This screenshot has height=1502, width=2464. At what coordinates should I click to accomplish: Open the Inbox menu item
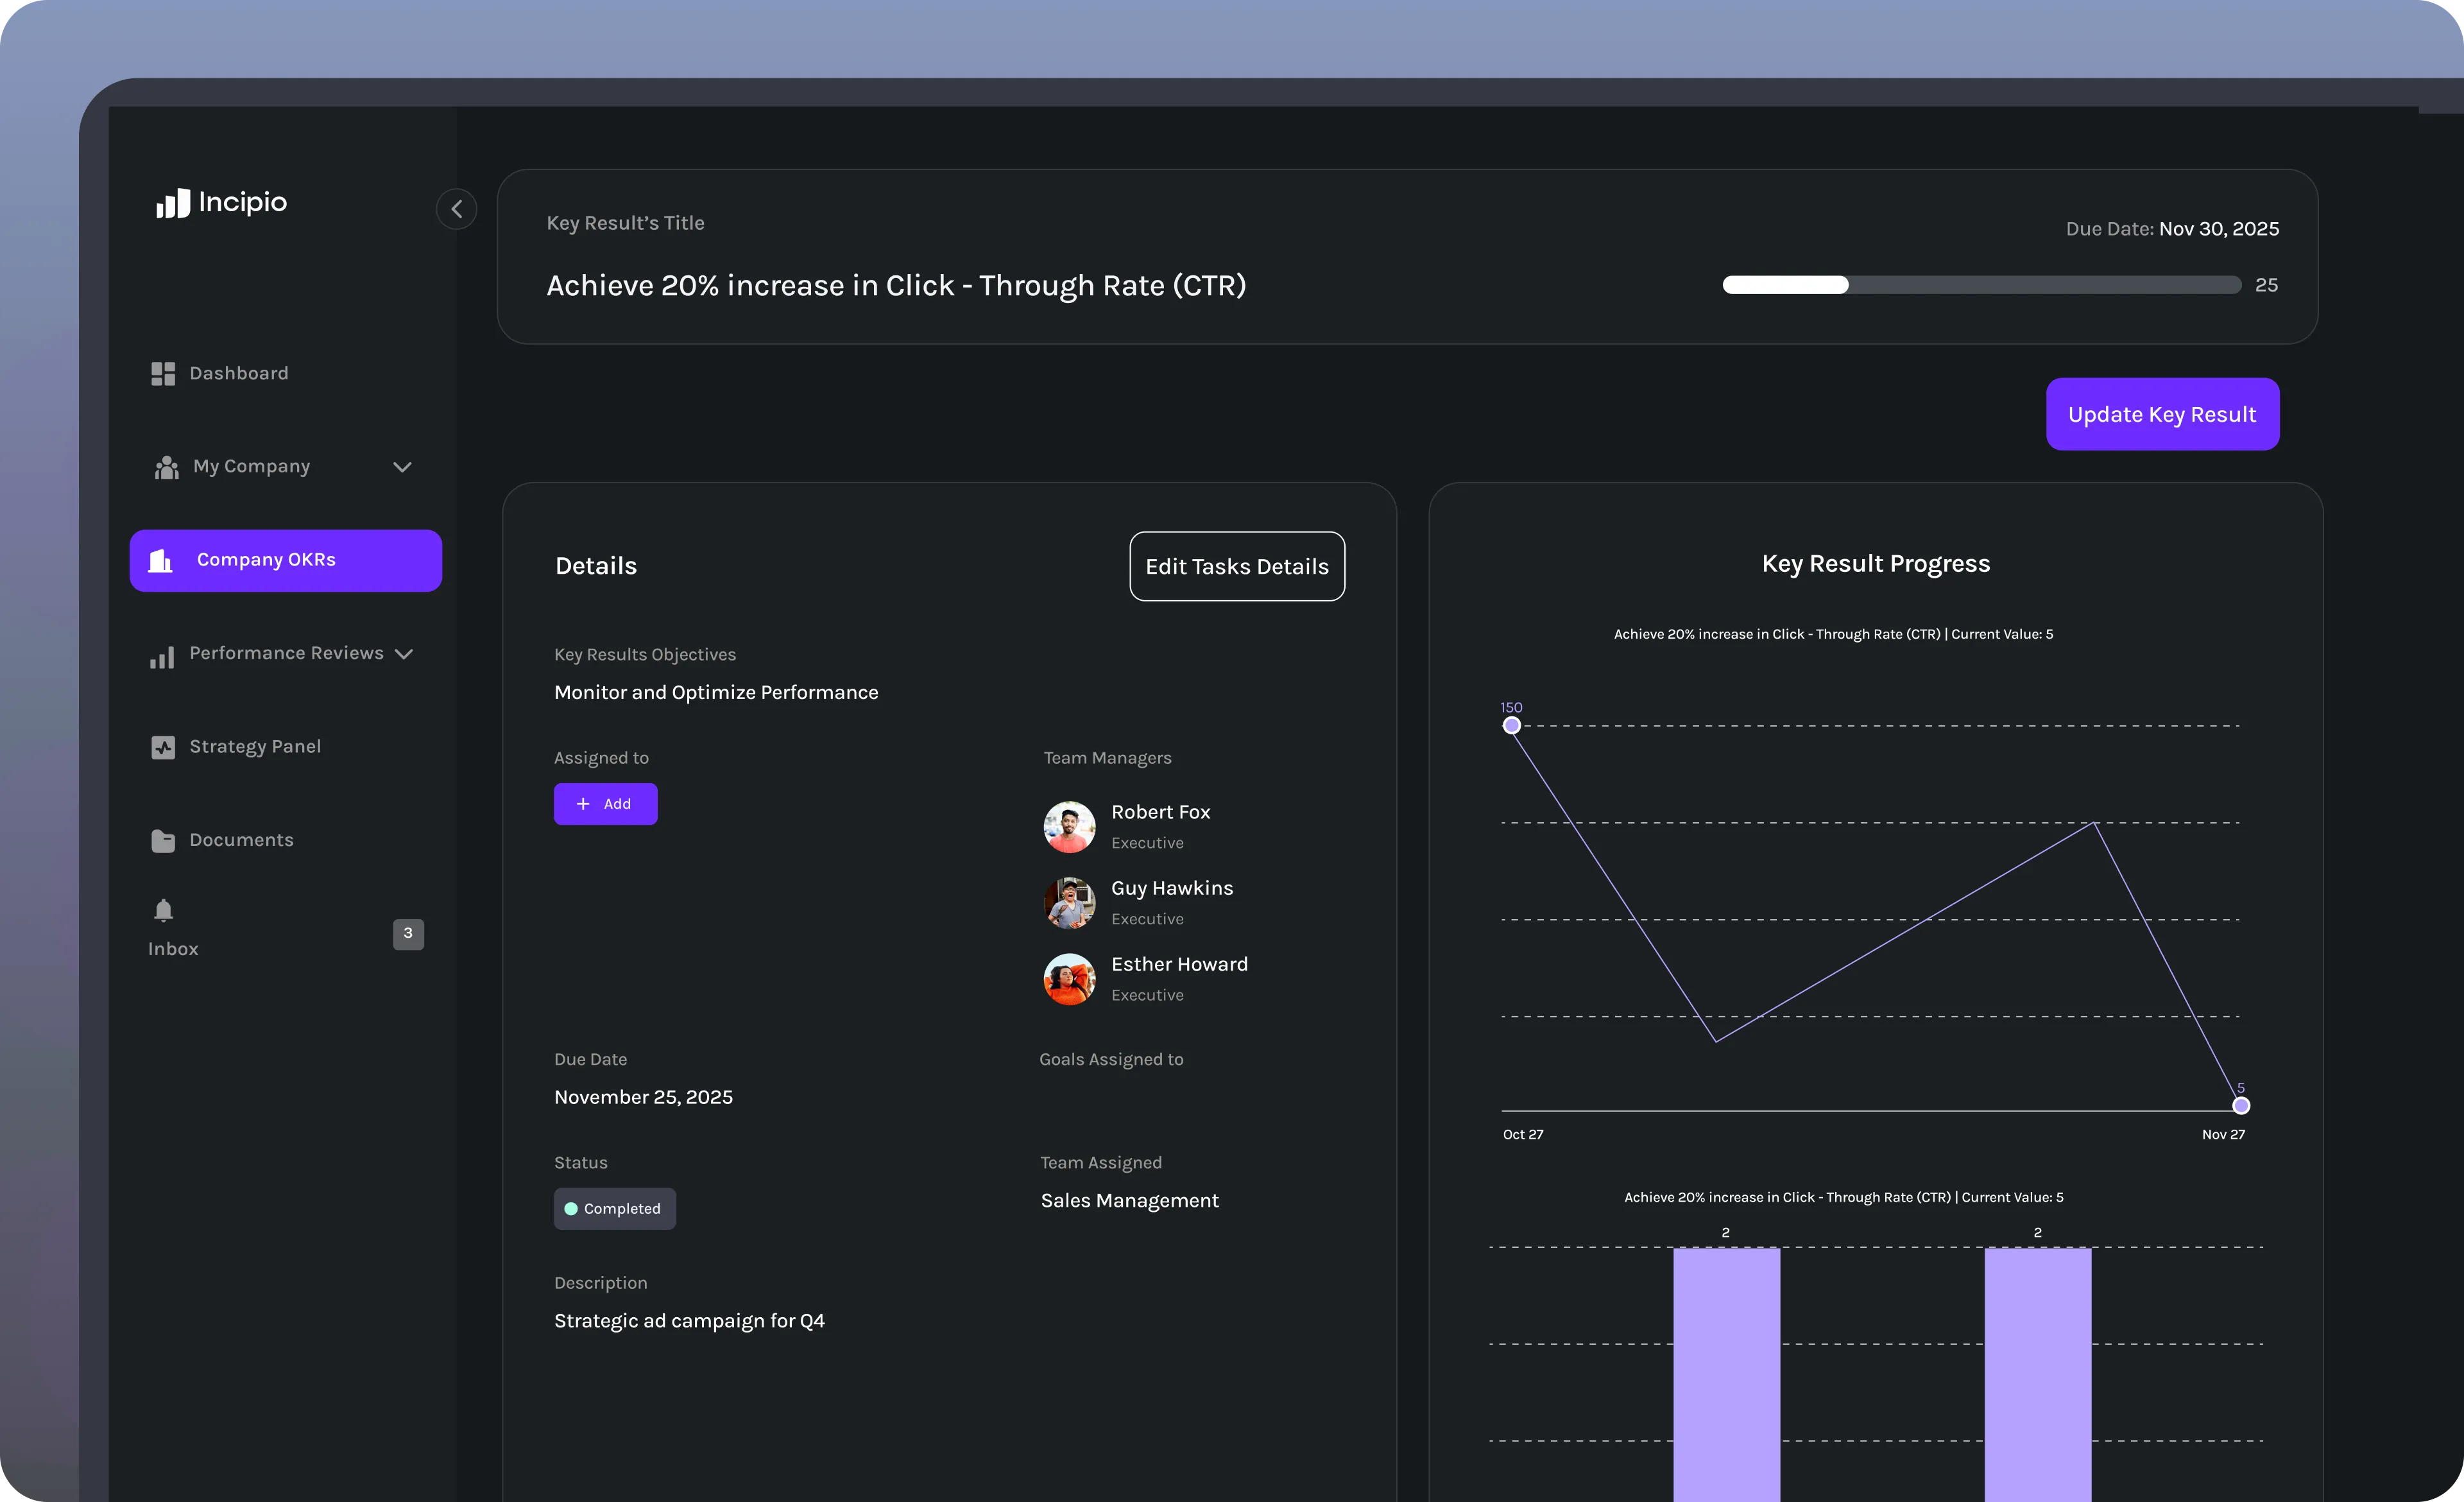click(173, 948)
